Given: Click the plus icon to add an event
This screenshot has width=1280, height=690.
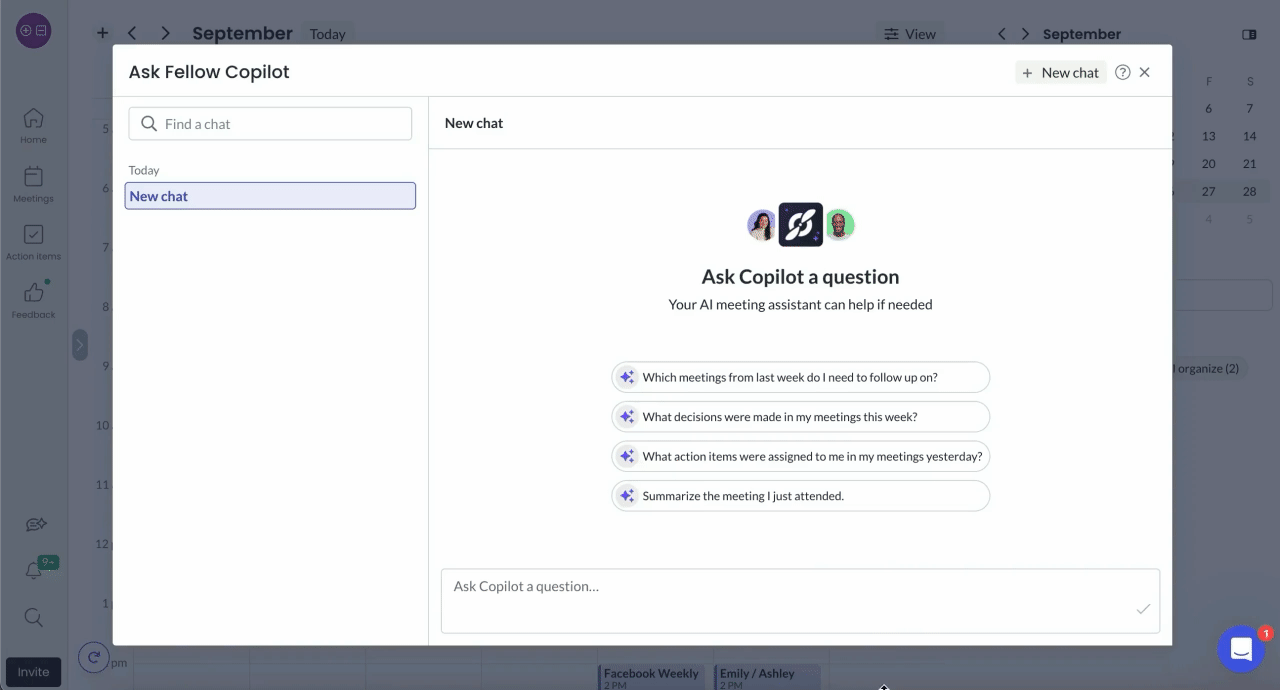Looking at the screenshot, I should tap(102, 33).
